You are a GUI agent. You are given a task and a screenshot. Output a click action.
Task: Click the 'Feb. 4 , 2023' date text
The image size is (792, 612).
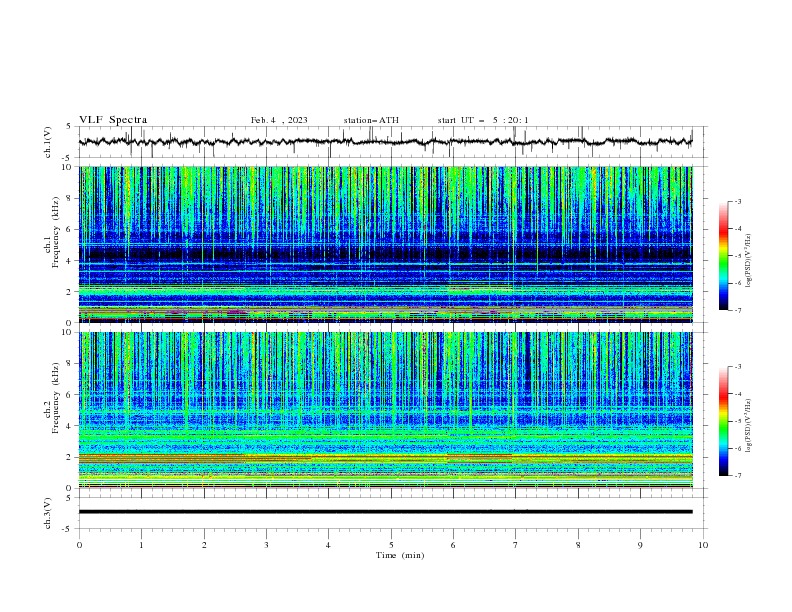pyautogui.click(x=279, y=120)
